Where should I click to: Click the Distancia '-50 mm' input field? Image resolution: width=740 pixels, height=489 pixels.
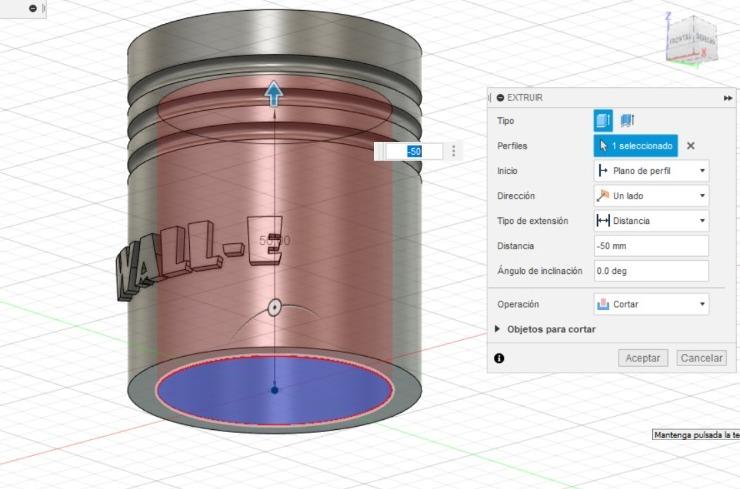coord(651,246)
